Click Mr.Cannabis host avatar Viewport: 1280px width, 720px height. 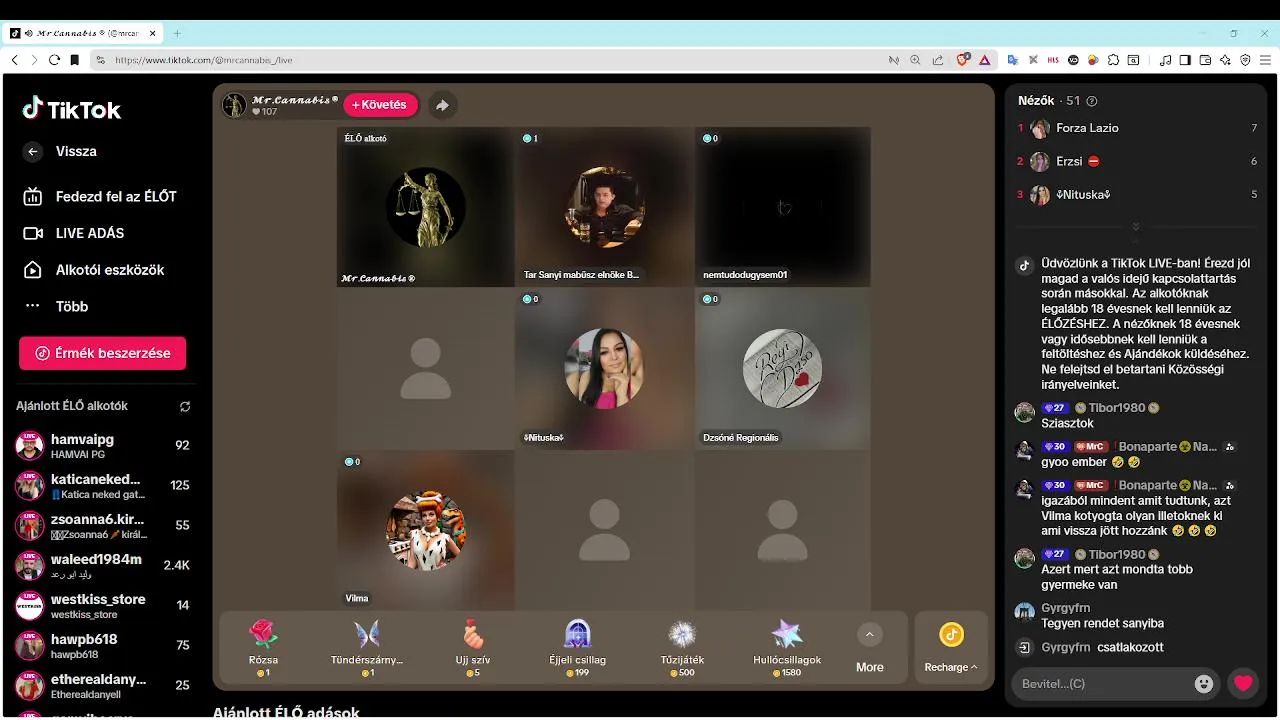(234, 105)
